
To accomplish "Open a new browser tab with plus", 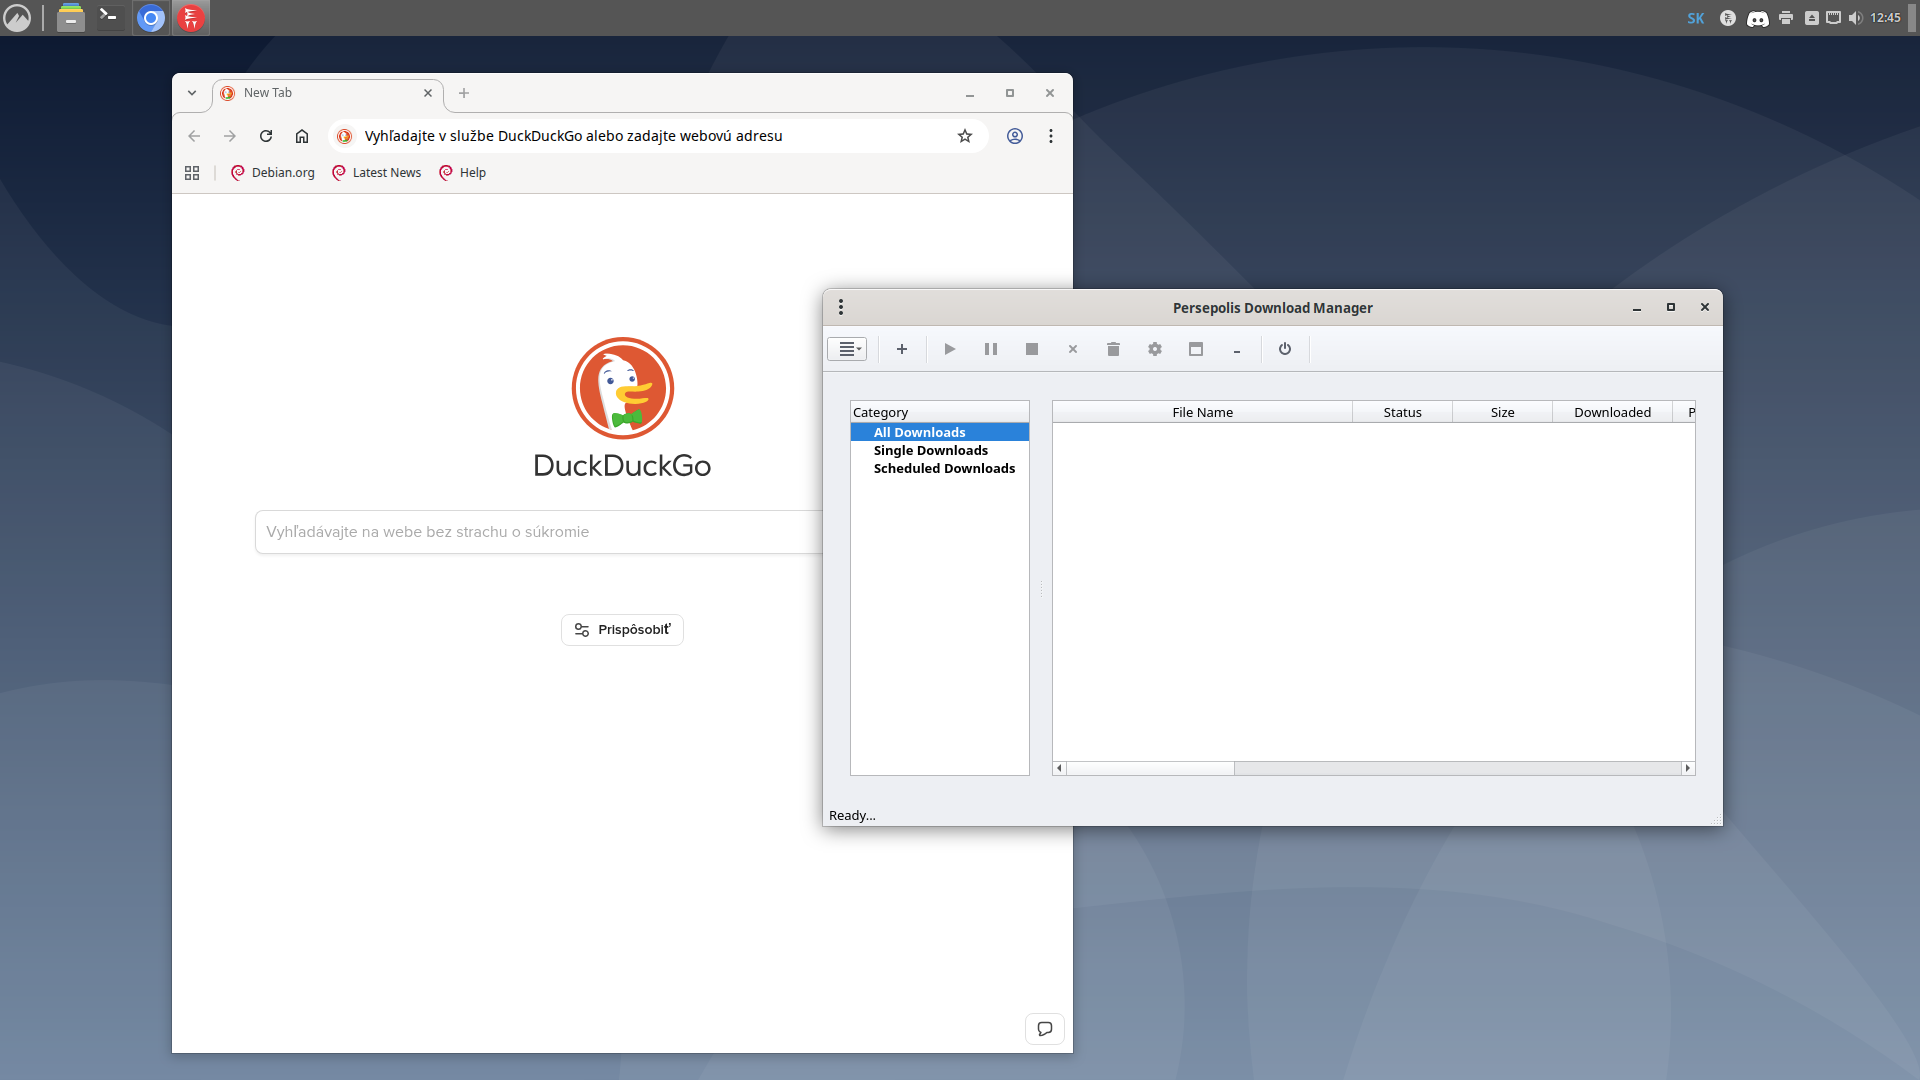I will tap(464, 93).
